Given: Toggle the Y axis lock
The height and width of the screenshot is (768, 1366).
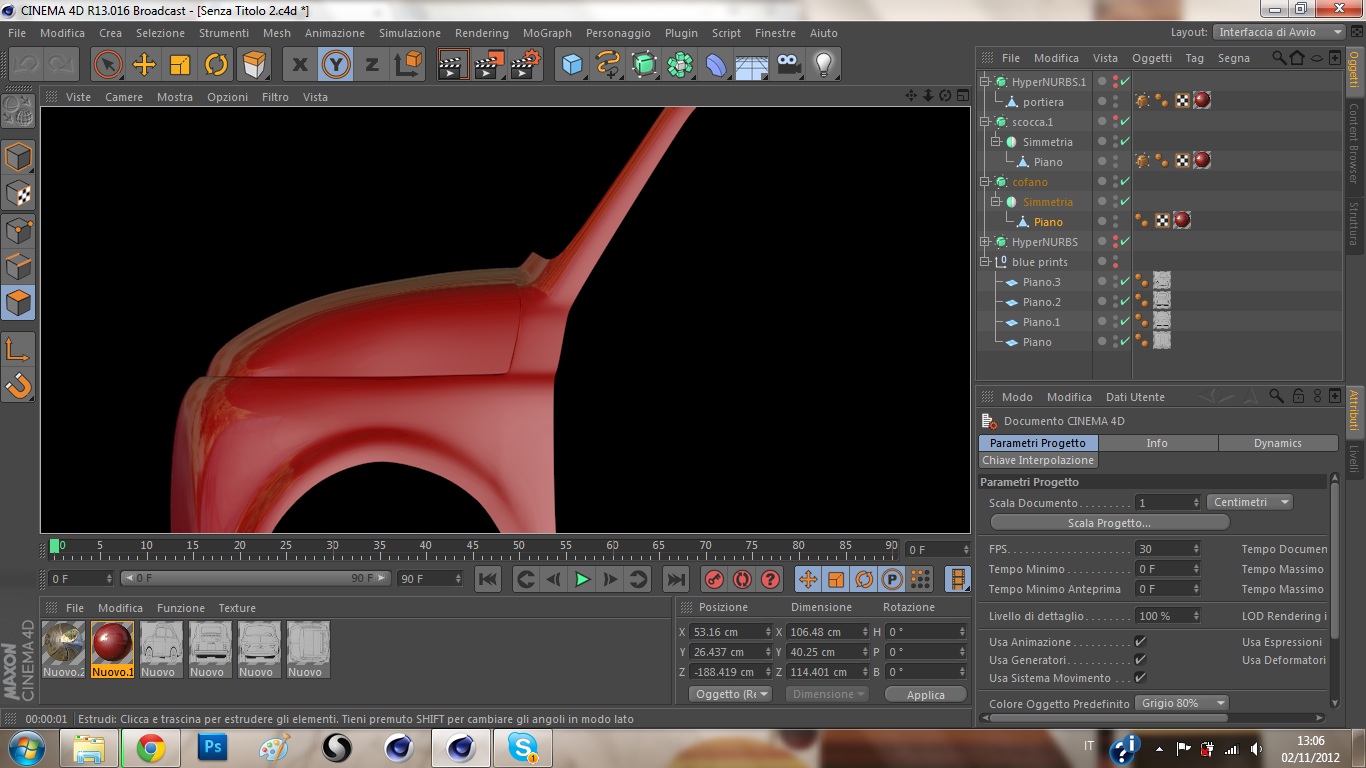Looking at the screenshot, I should 335,65.
